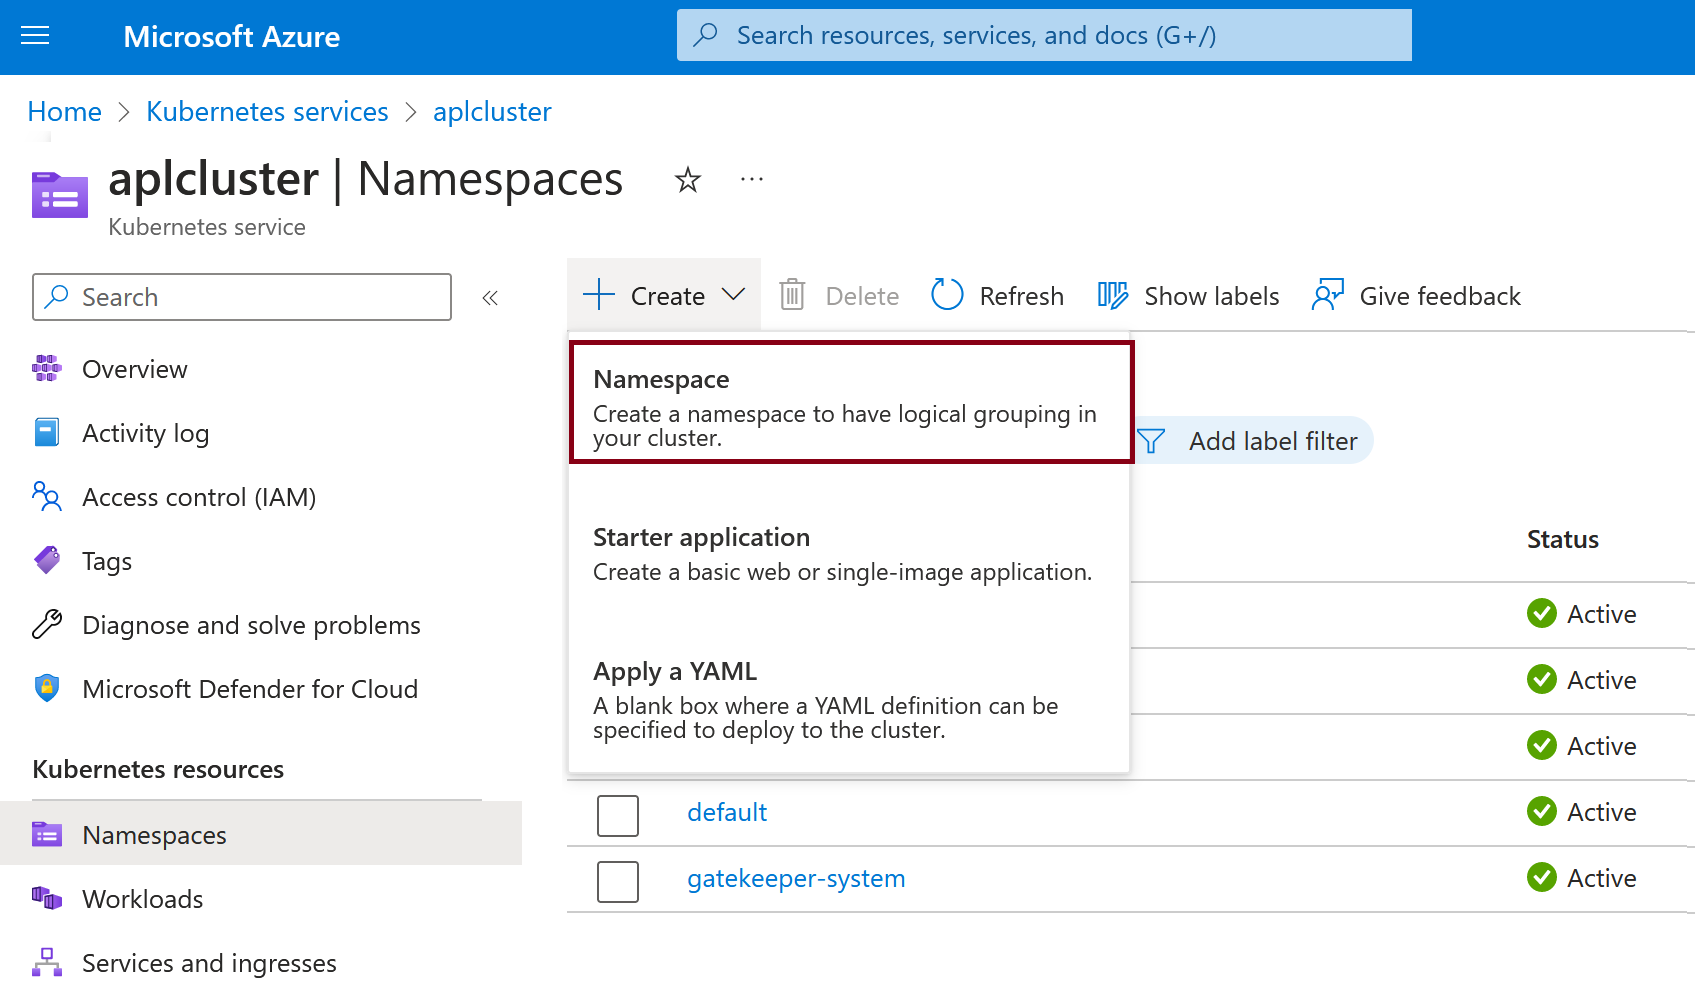Open the gatekeeper-system namespace link
1695x999 pixels.
[796, 878]
